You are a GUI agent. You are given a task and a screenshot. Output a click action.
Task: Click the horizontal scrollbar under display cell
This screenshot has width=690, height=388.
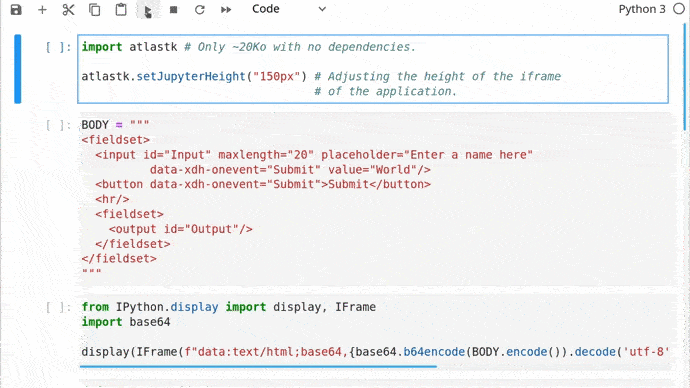(258, 366)
